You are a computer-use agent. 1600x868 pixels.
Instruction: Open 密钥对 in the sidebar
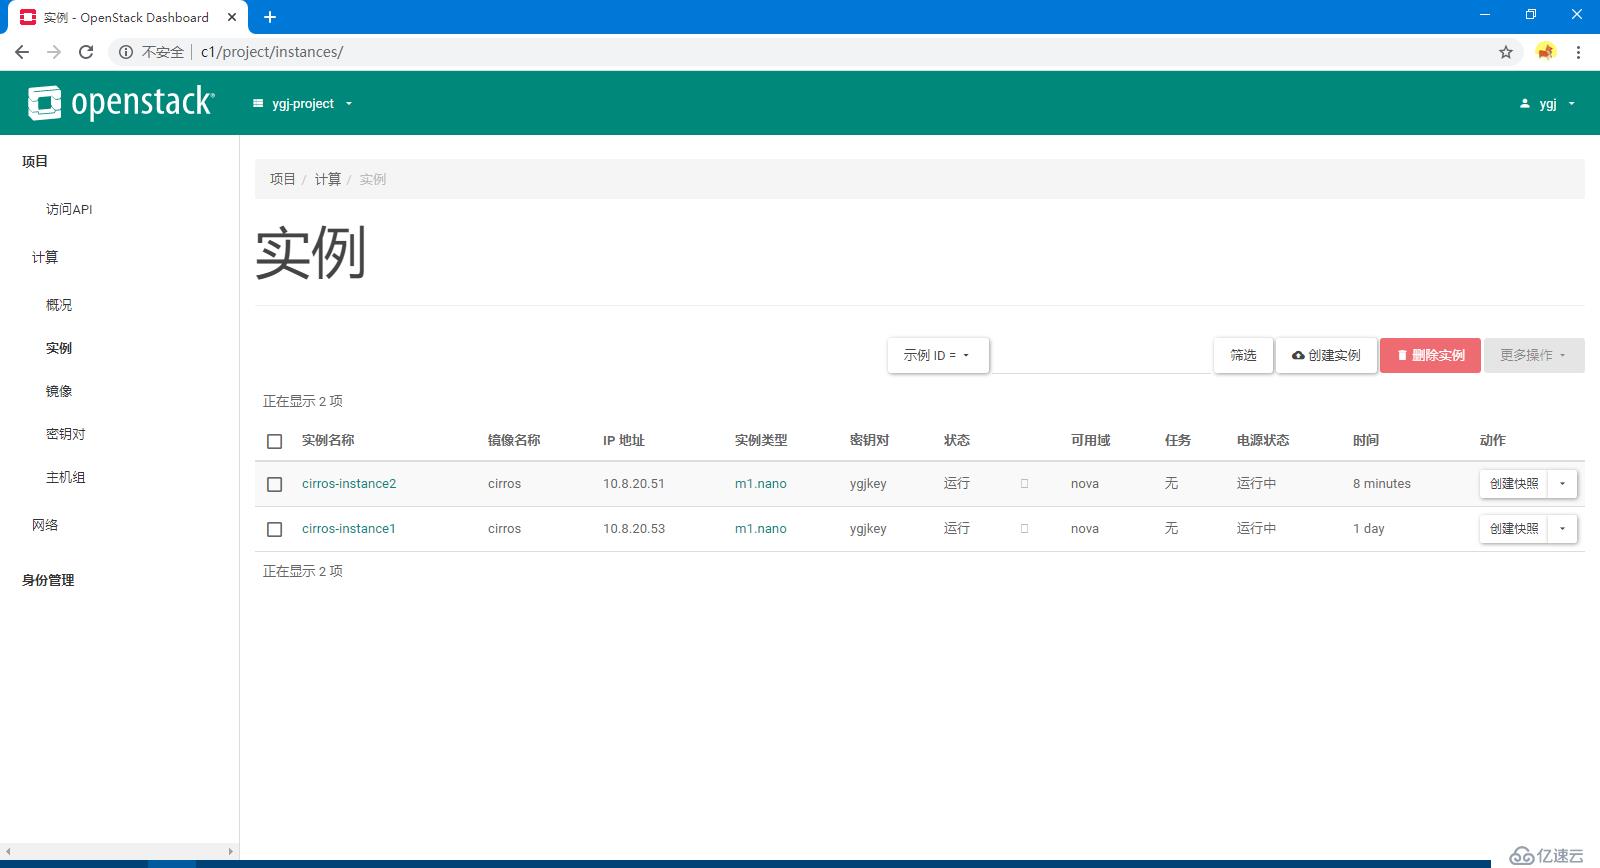(66, 434)
